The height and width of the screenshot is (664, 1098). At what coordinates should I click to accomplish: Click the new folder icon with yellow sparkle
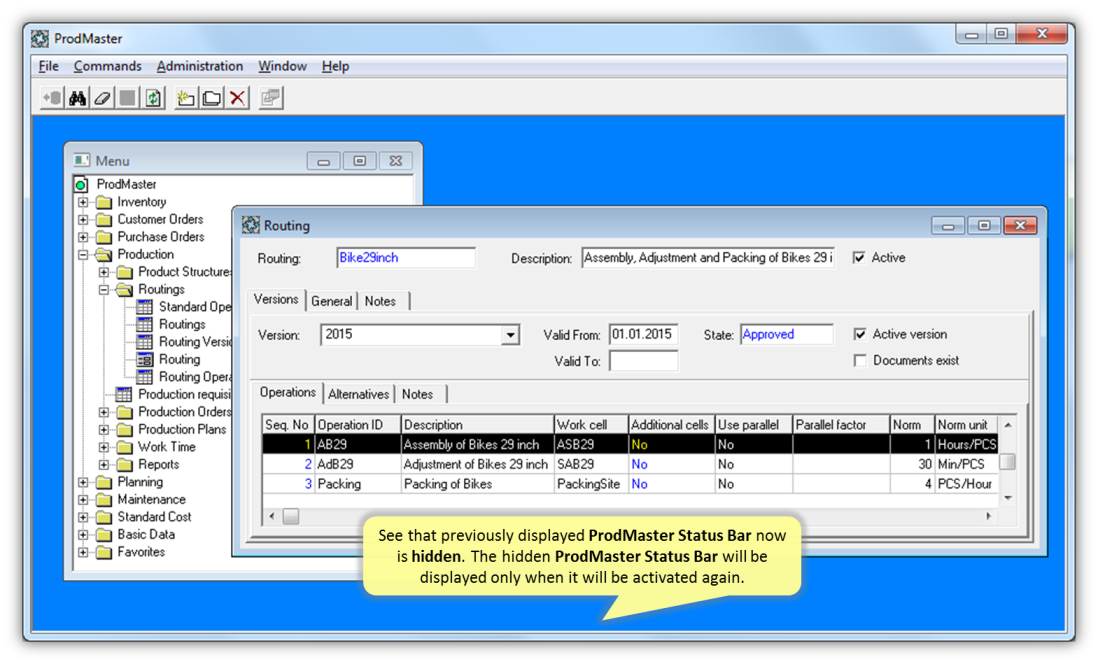(186, 98)
